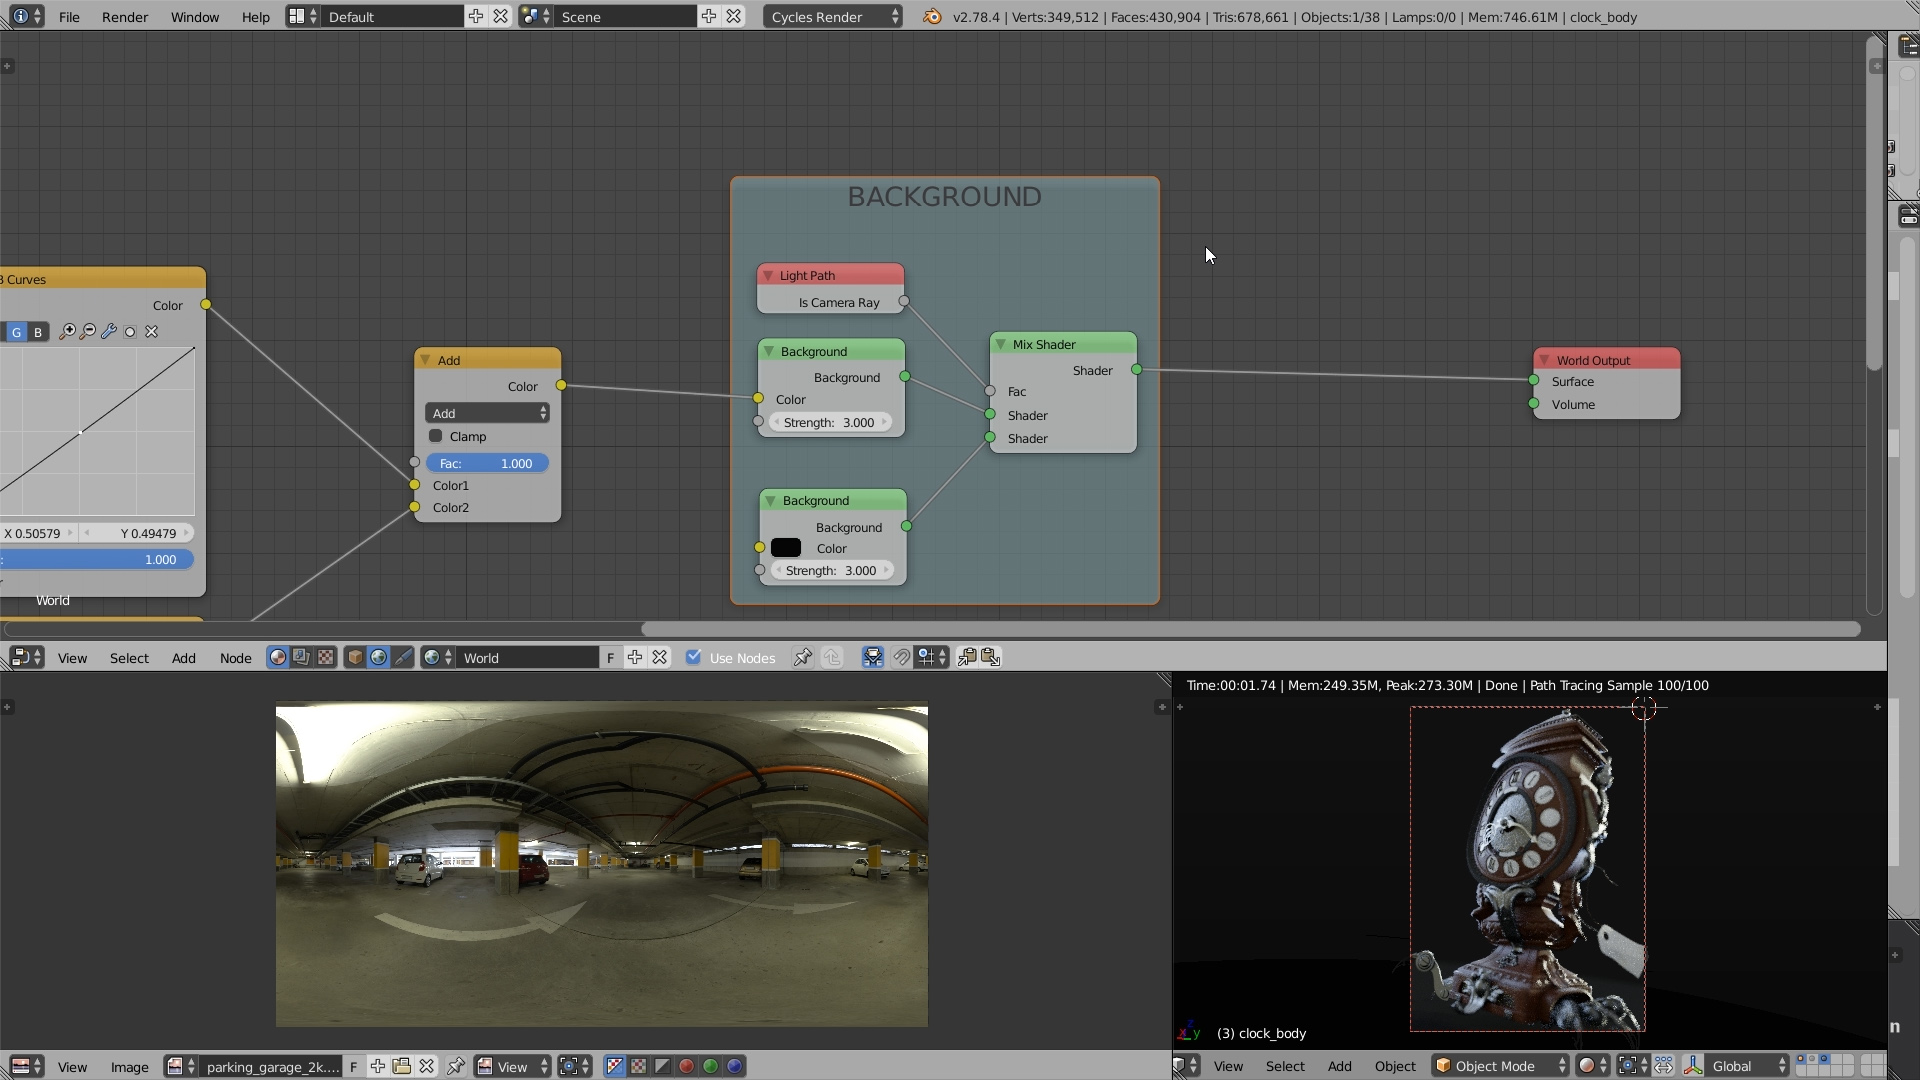Select the World shader type globe icon
This screenshot has width=1920, height=1080.
(378, 657)
